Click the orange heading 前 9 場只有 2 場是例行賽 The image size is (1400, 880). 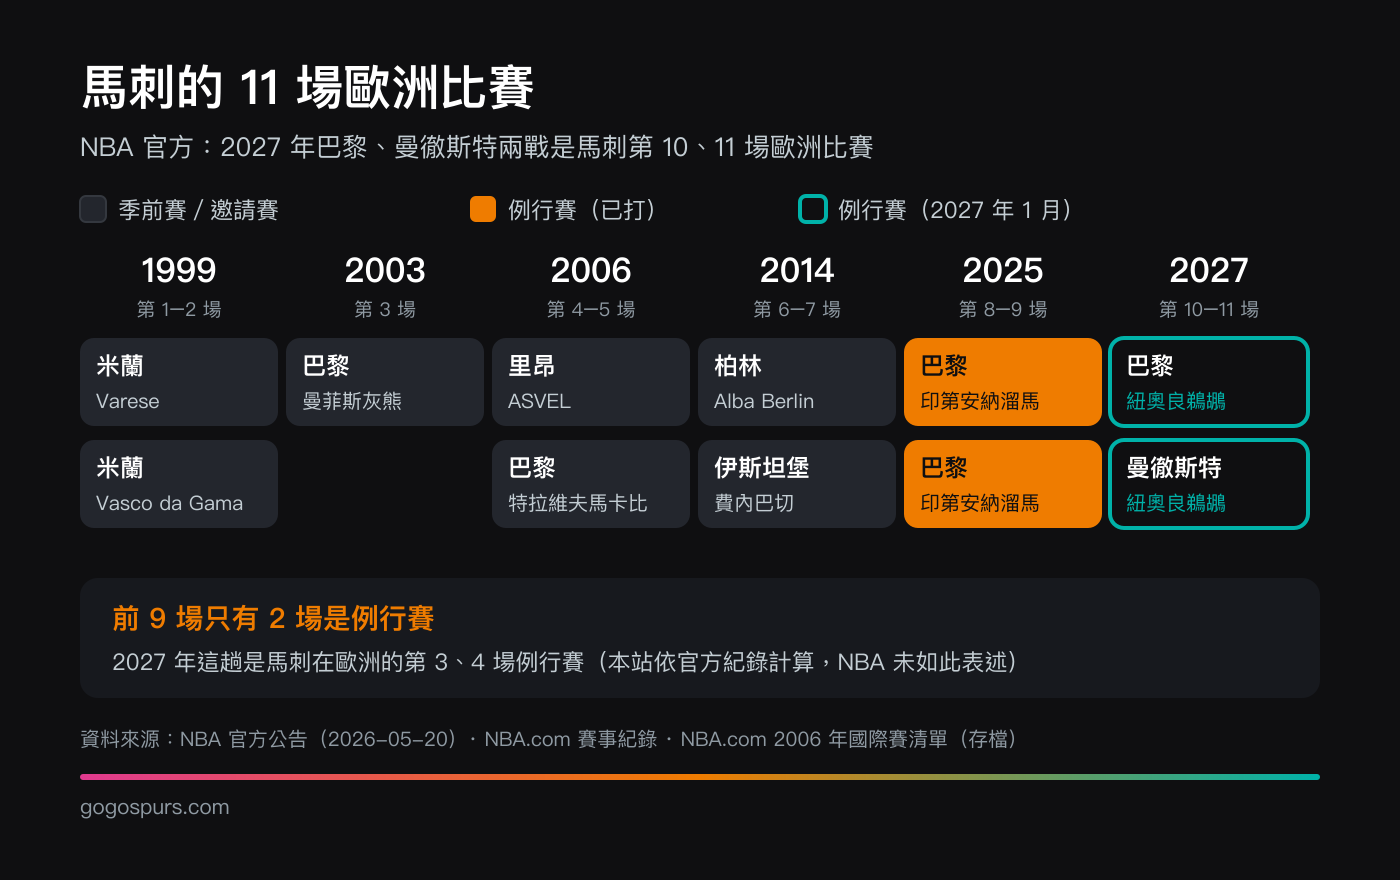point(273,619)
